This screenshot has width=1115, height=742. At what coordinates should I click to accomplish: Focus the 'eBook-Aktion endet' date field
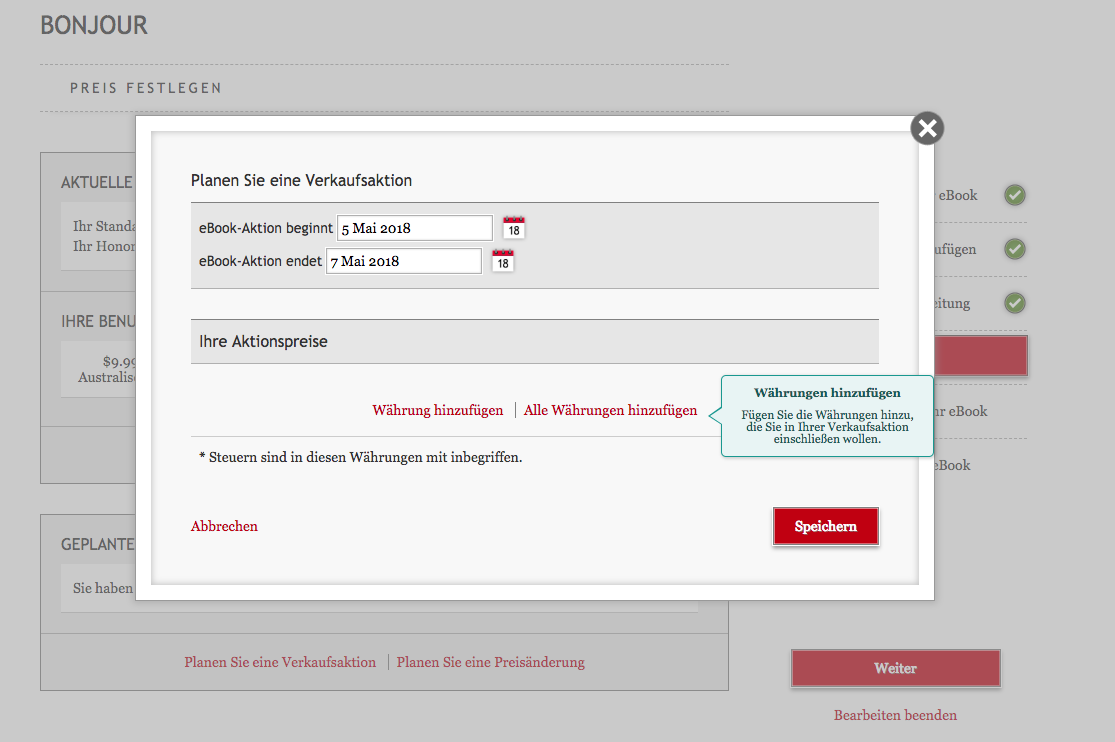click(403, 261)
